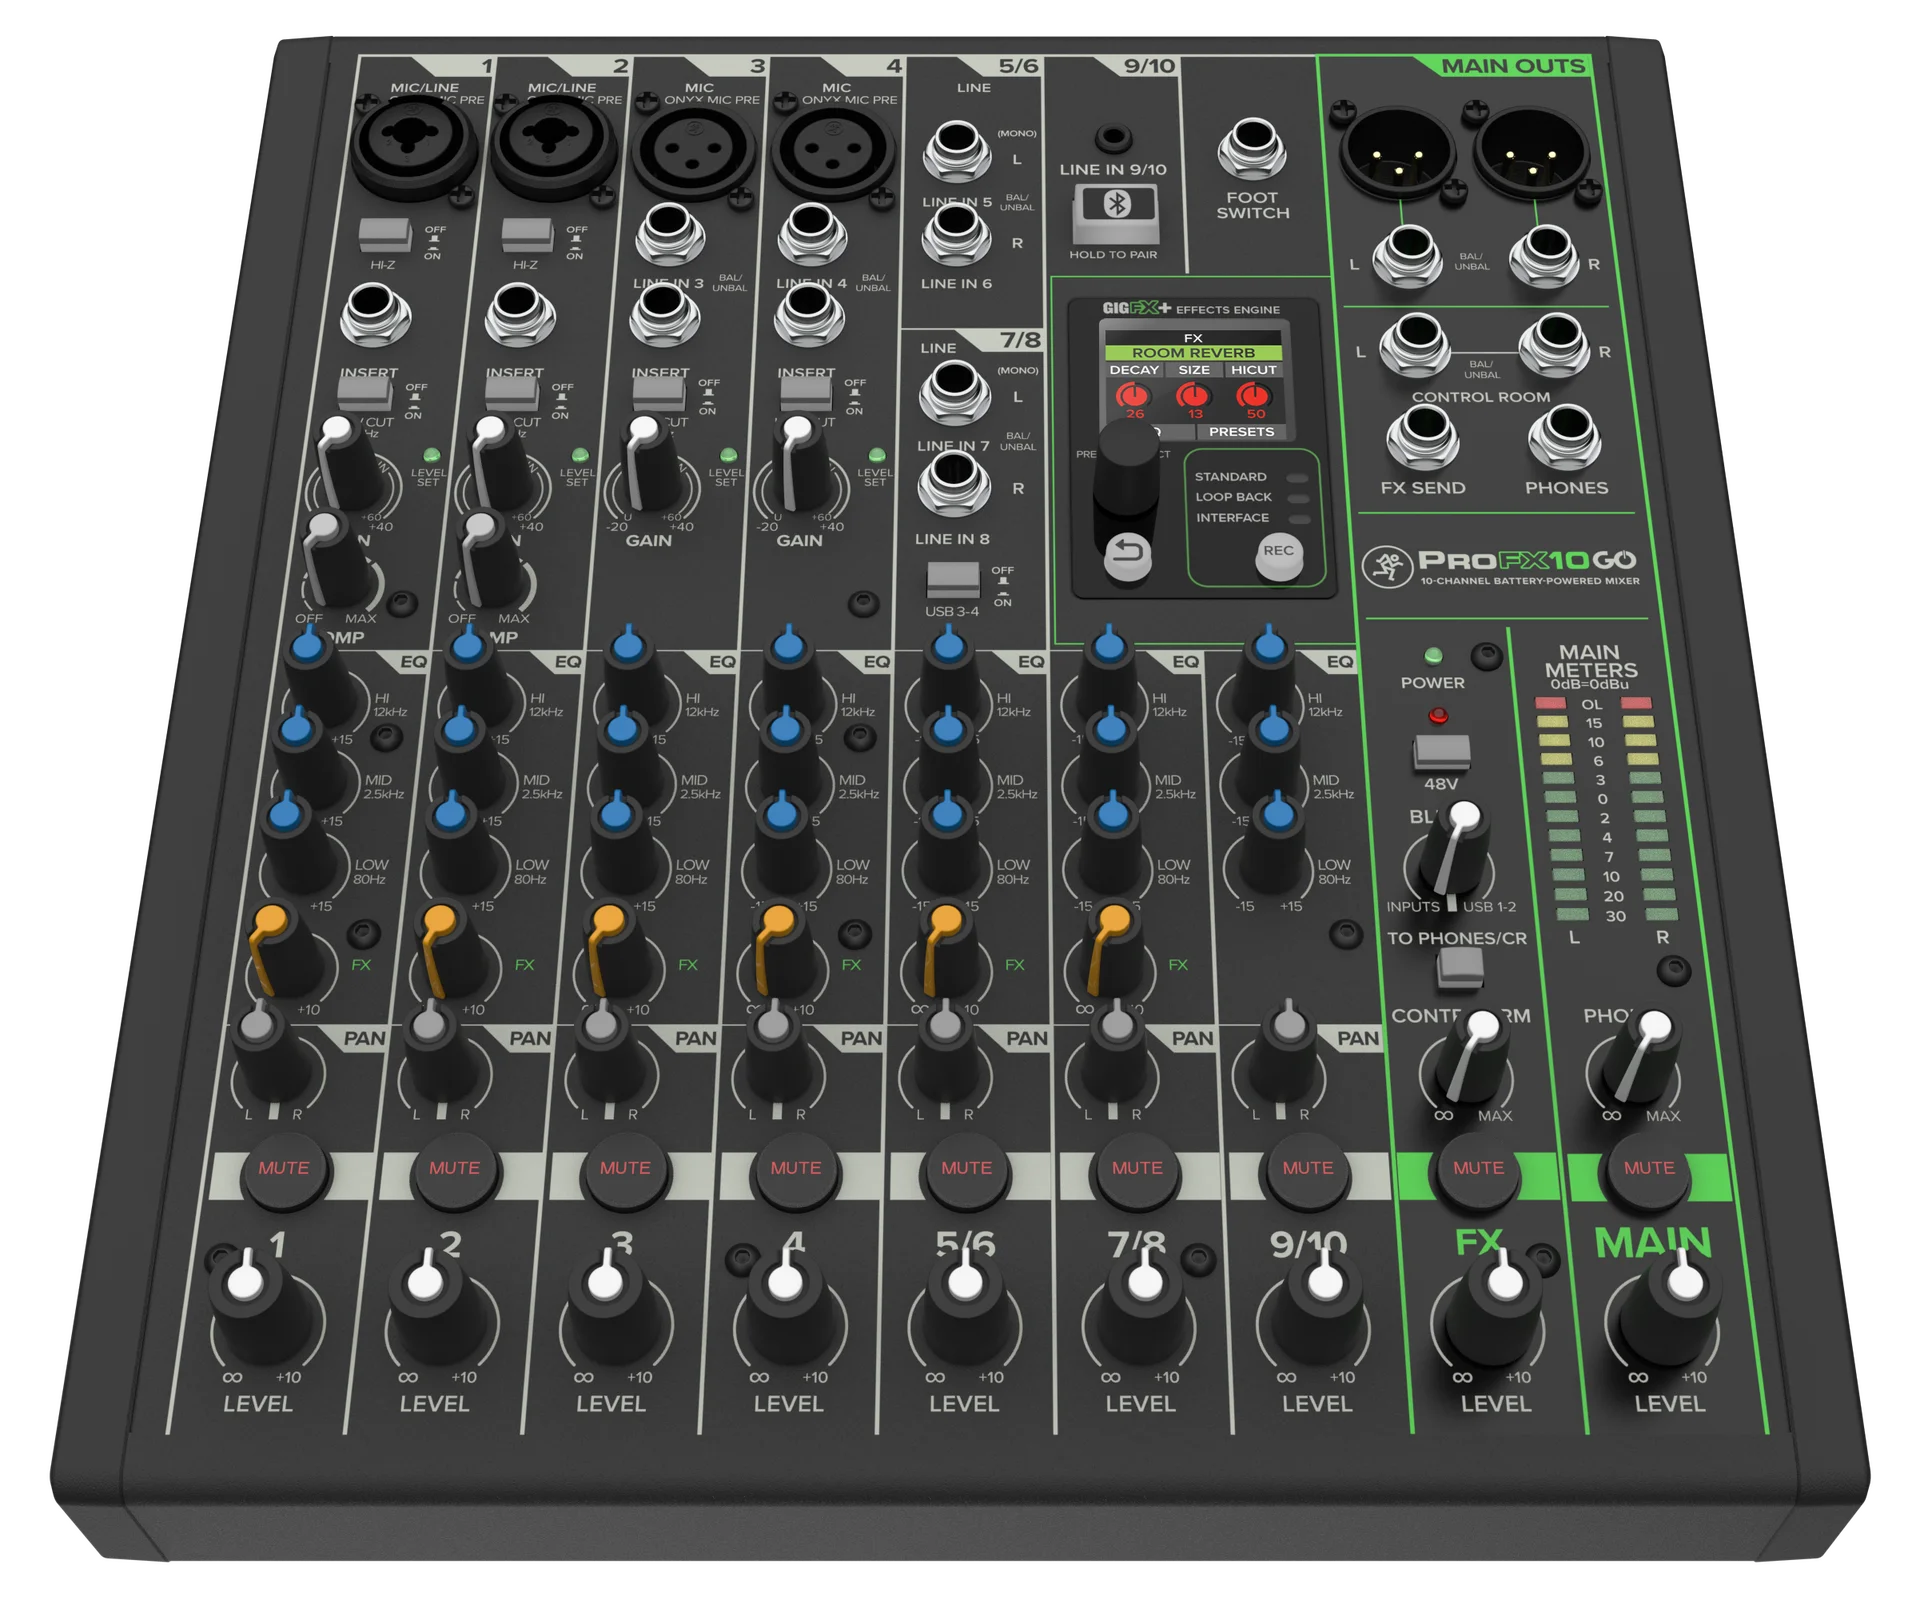Toggle the channel 1 HI-Z switch
This screenshot has width=1920, height=1604.
click(x=384, y=236)
